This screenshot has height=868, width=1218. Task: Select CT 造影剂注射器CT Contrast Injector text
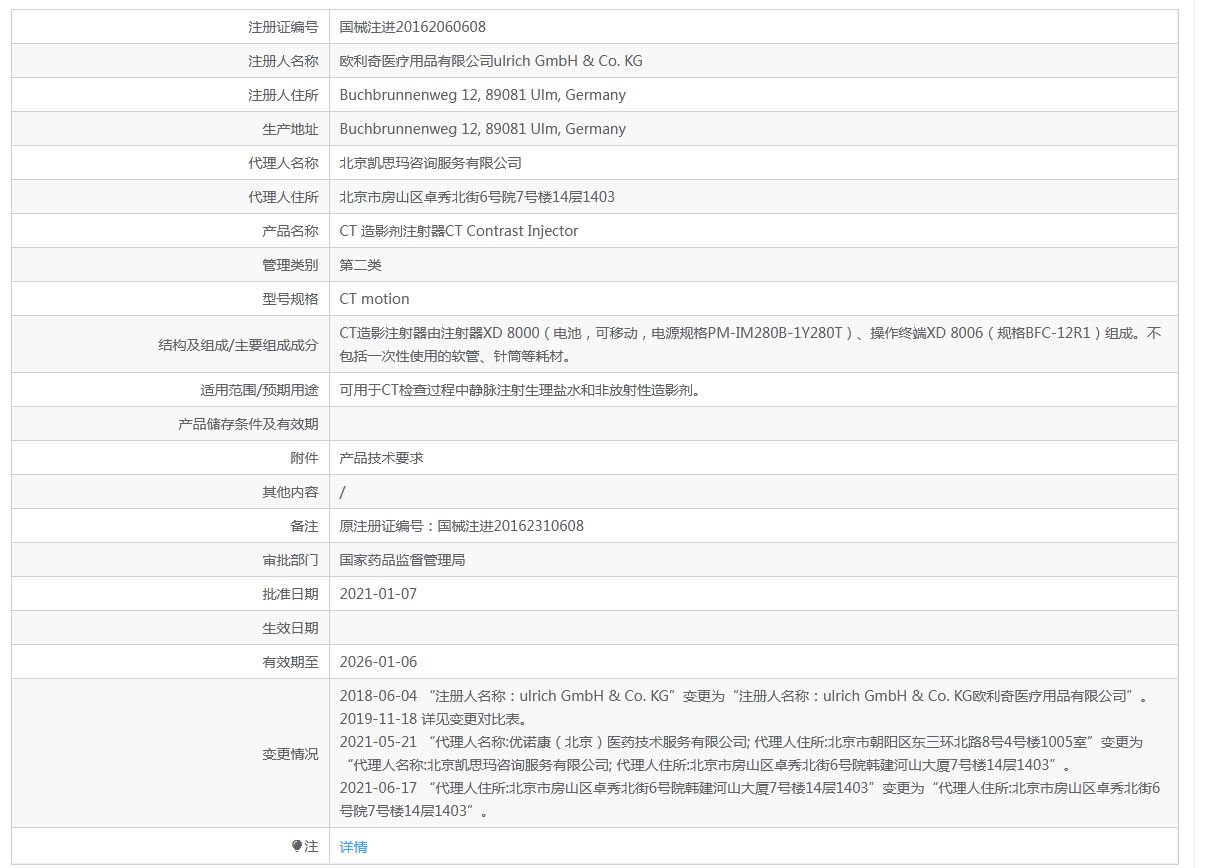tap(459, 231)
